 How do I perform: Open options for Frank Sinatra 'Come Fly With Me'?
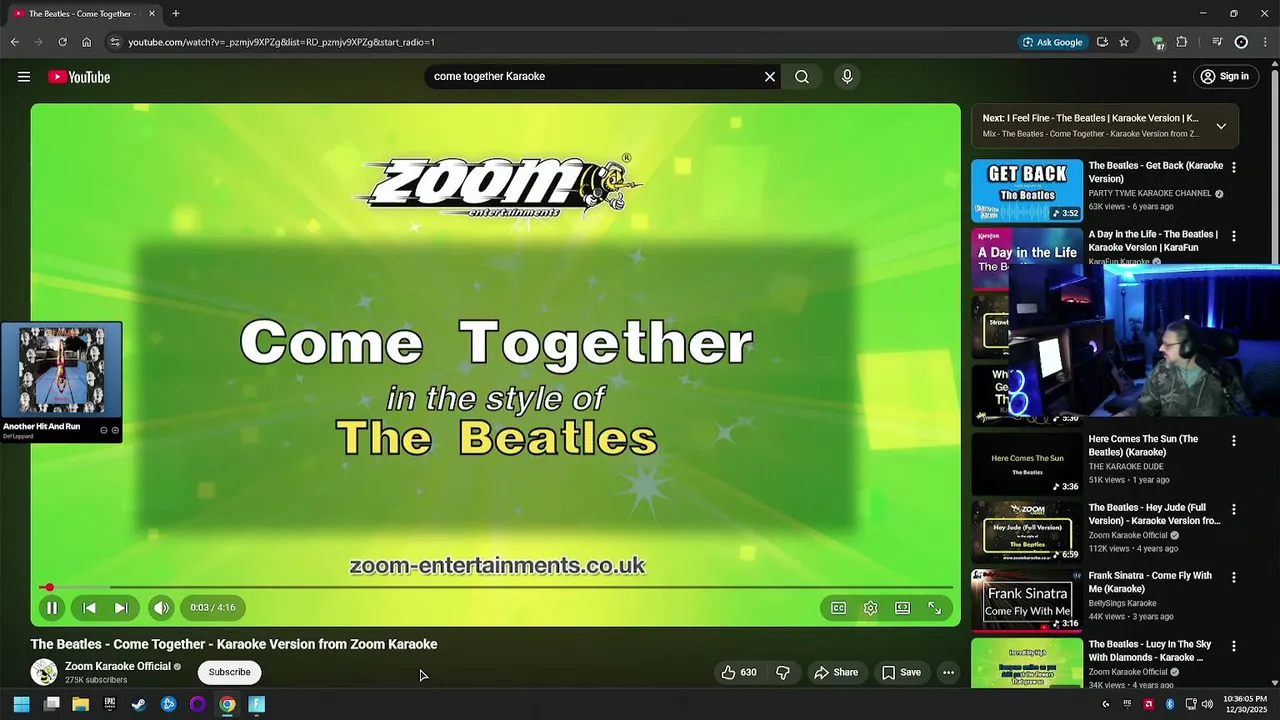(1233, 578)
